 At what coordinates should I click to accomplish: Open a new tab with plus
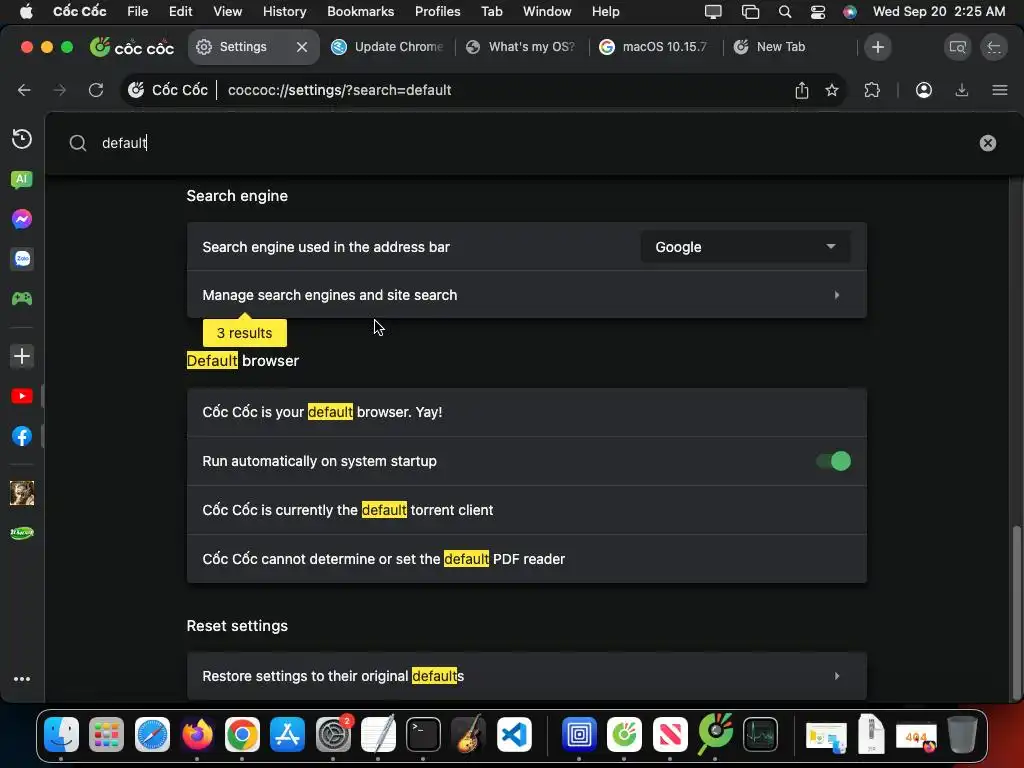click(x=878, y=47)
